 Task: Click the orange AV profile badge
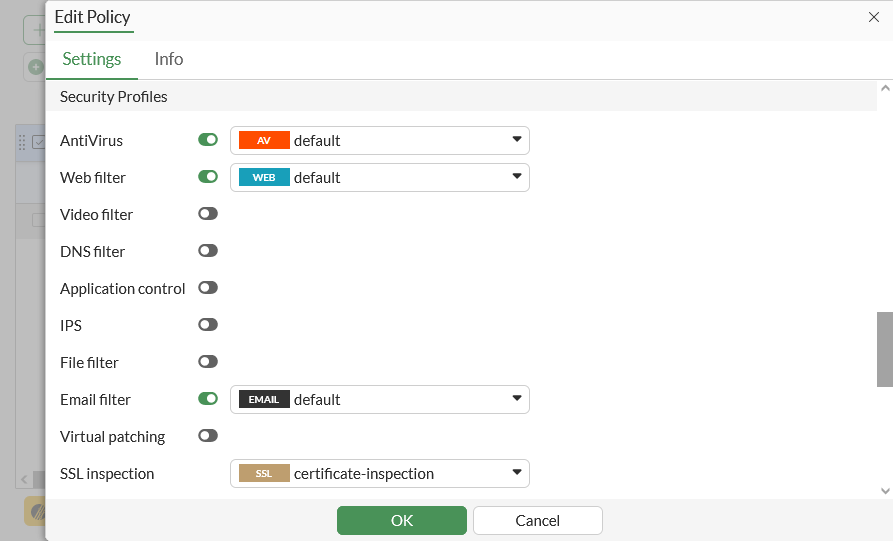coord(264,141)
